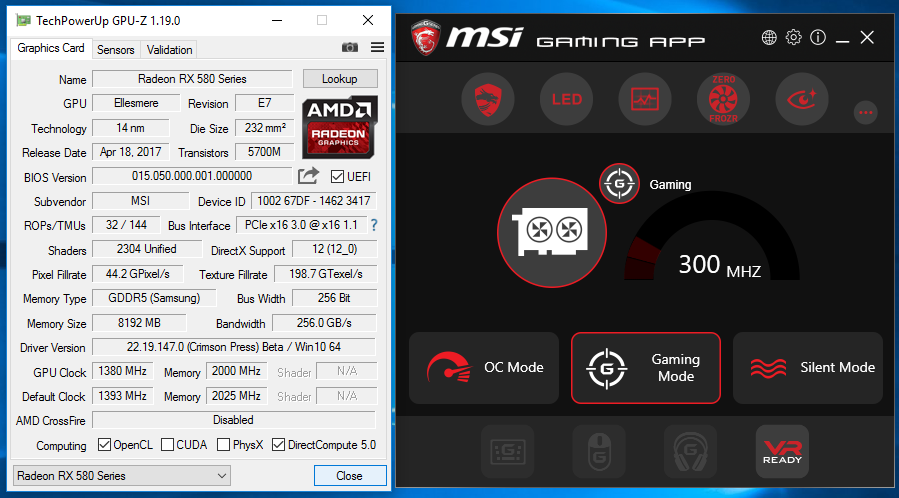Click the Subvendor MSI value
Image resolution: width=899 pixels, height=498 pixels.
[x=140, y=201]
